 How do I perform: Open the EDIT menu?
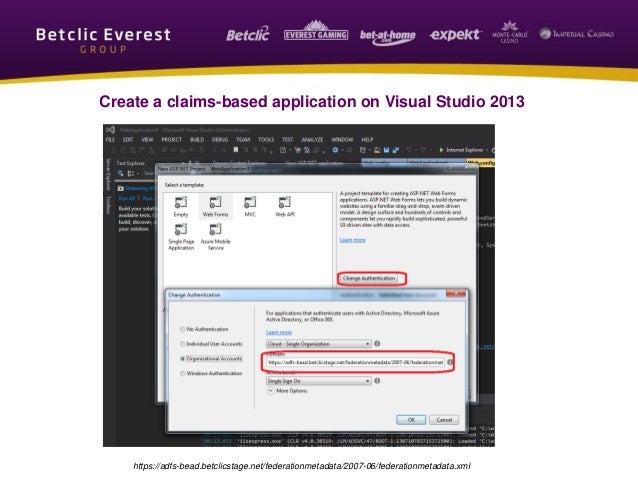click(x=128, y=140)
